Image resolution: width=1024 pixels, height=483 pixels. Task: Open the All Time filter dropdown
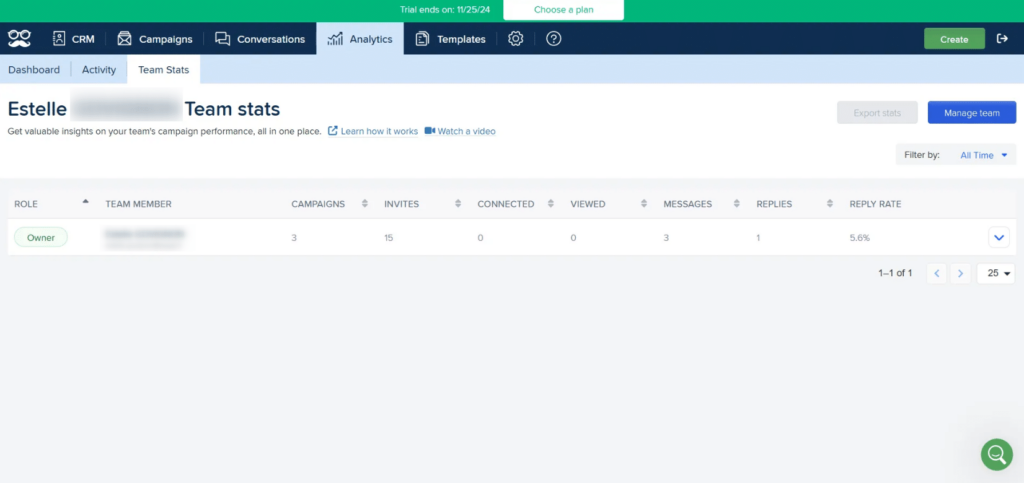tap(984, 155)
